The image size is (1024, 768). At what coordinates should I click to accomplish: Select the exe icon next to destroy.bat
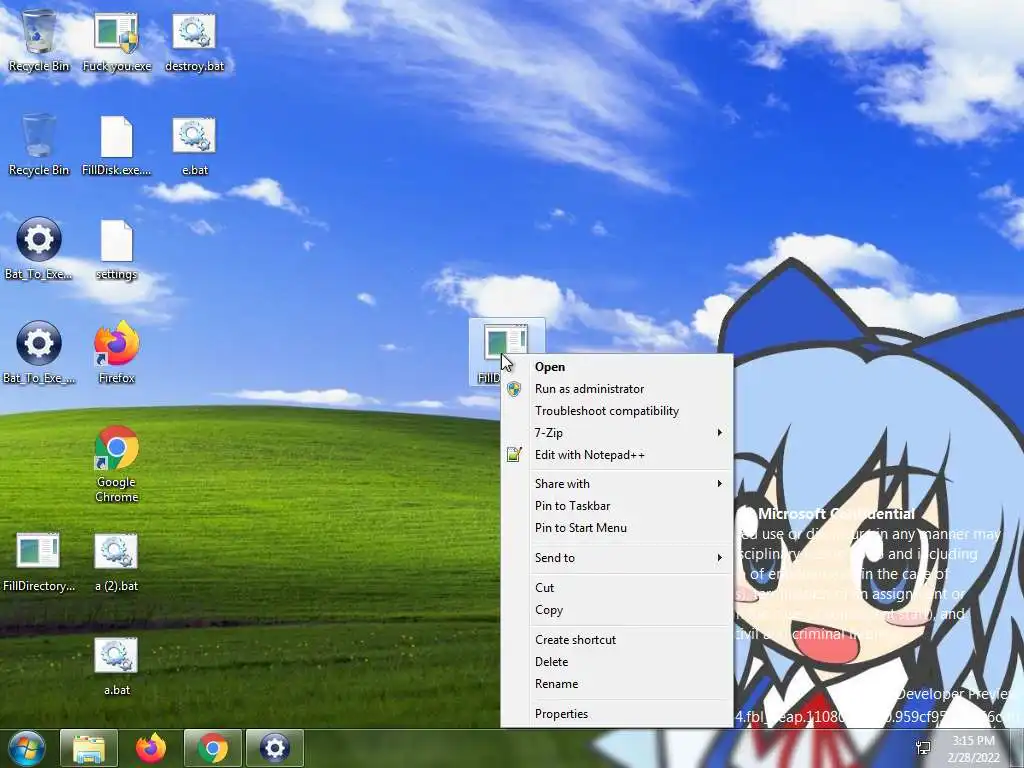(x=116, y=40)
